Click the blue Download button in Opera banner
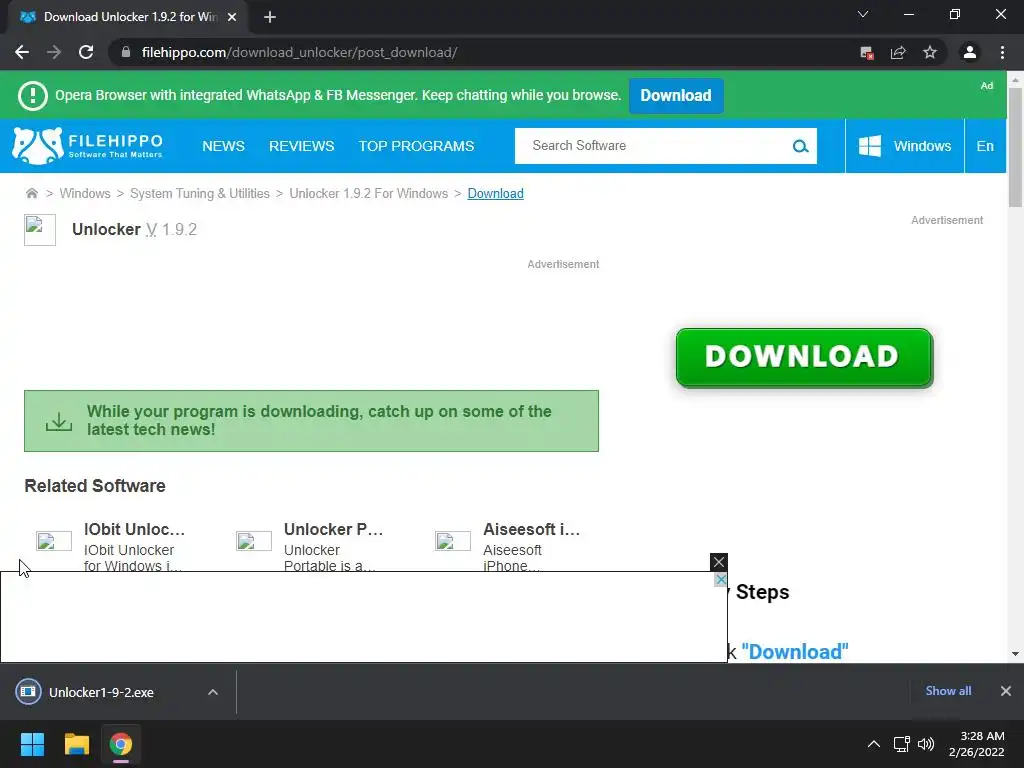The width and height of the screenshot is (1024, 768). [676, 95]
